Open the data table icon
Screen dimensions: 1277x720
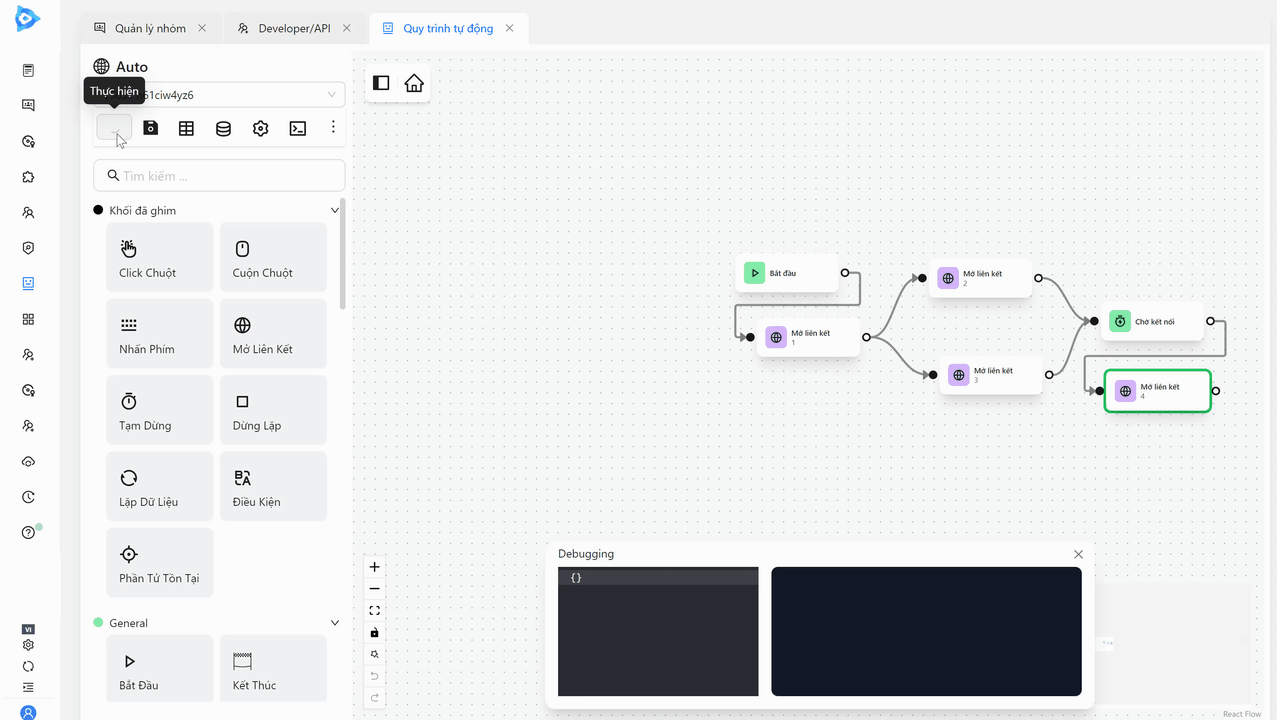186,128
